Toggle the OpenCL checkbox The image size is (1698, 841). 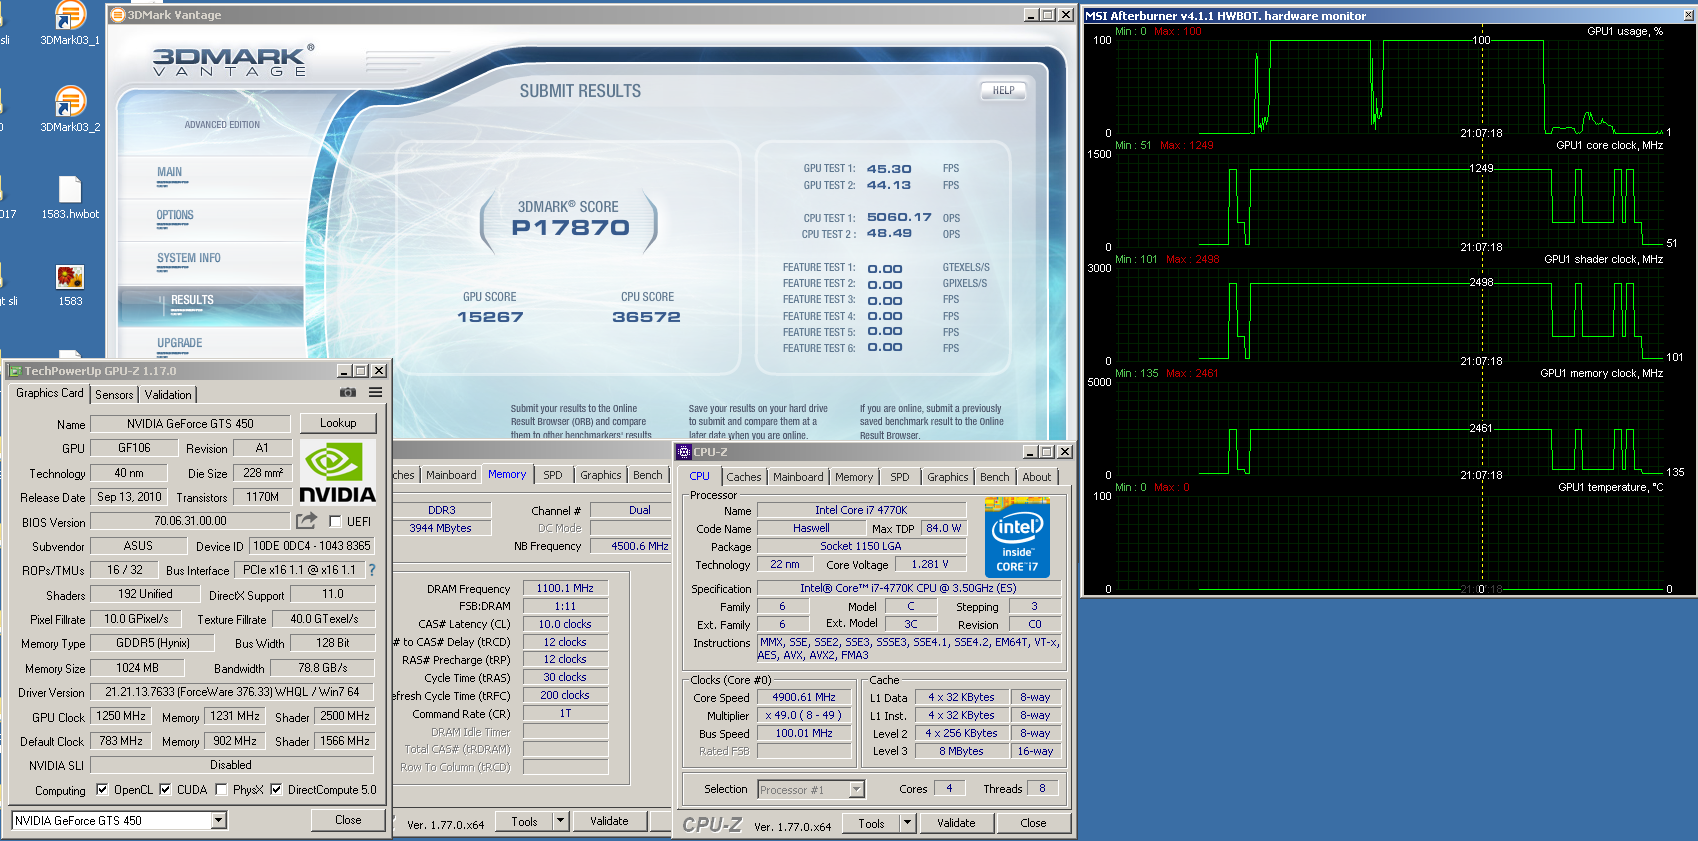[102, 790]
